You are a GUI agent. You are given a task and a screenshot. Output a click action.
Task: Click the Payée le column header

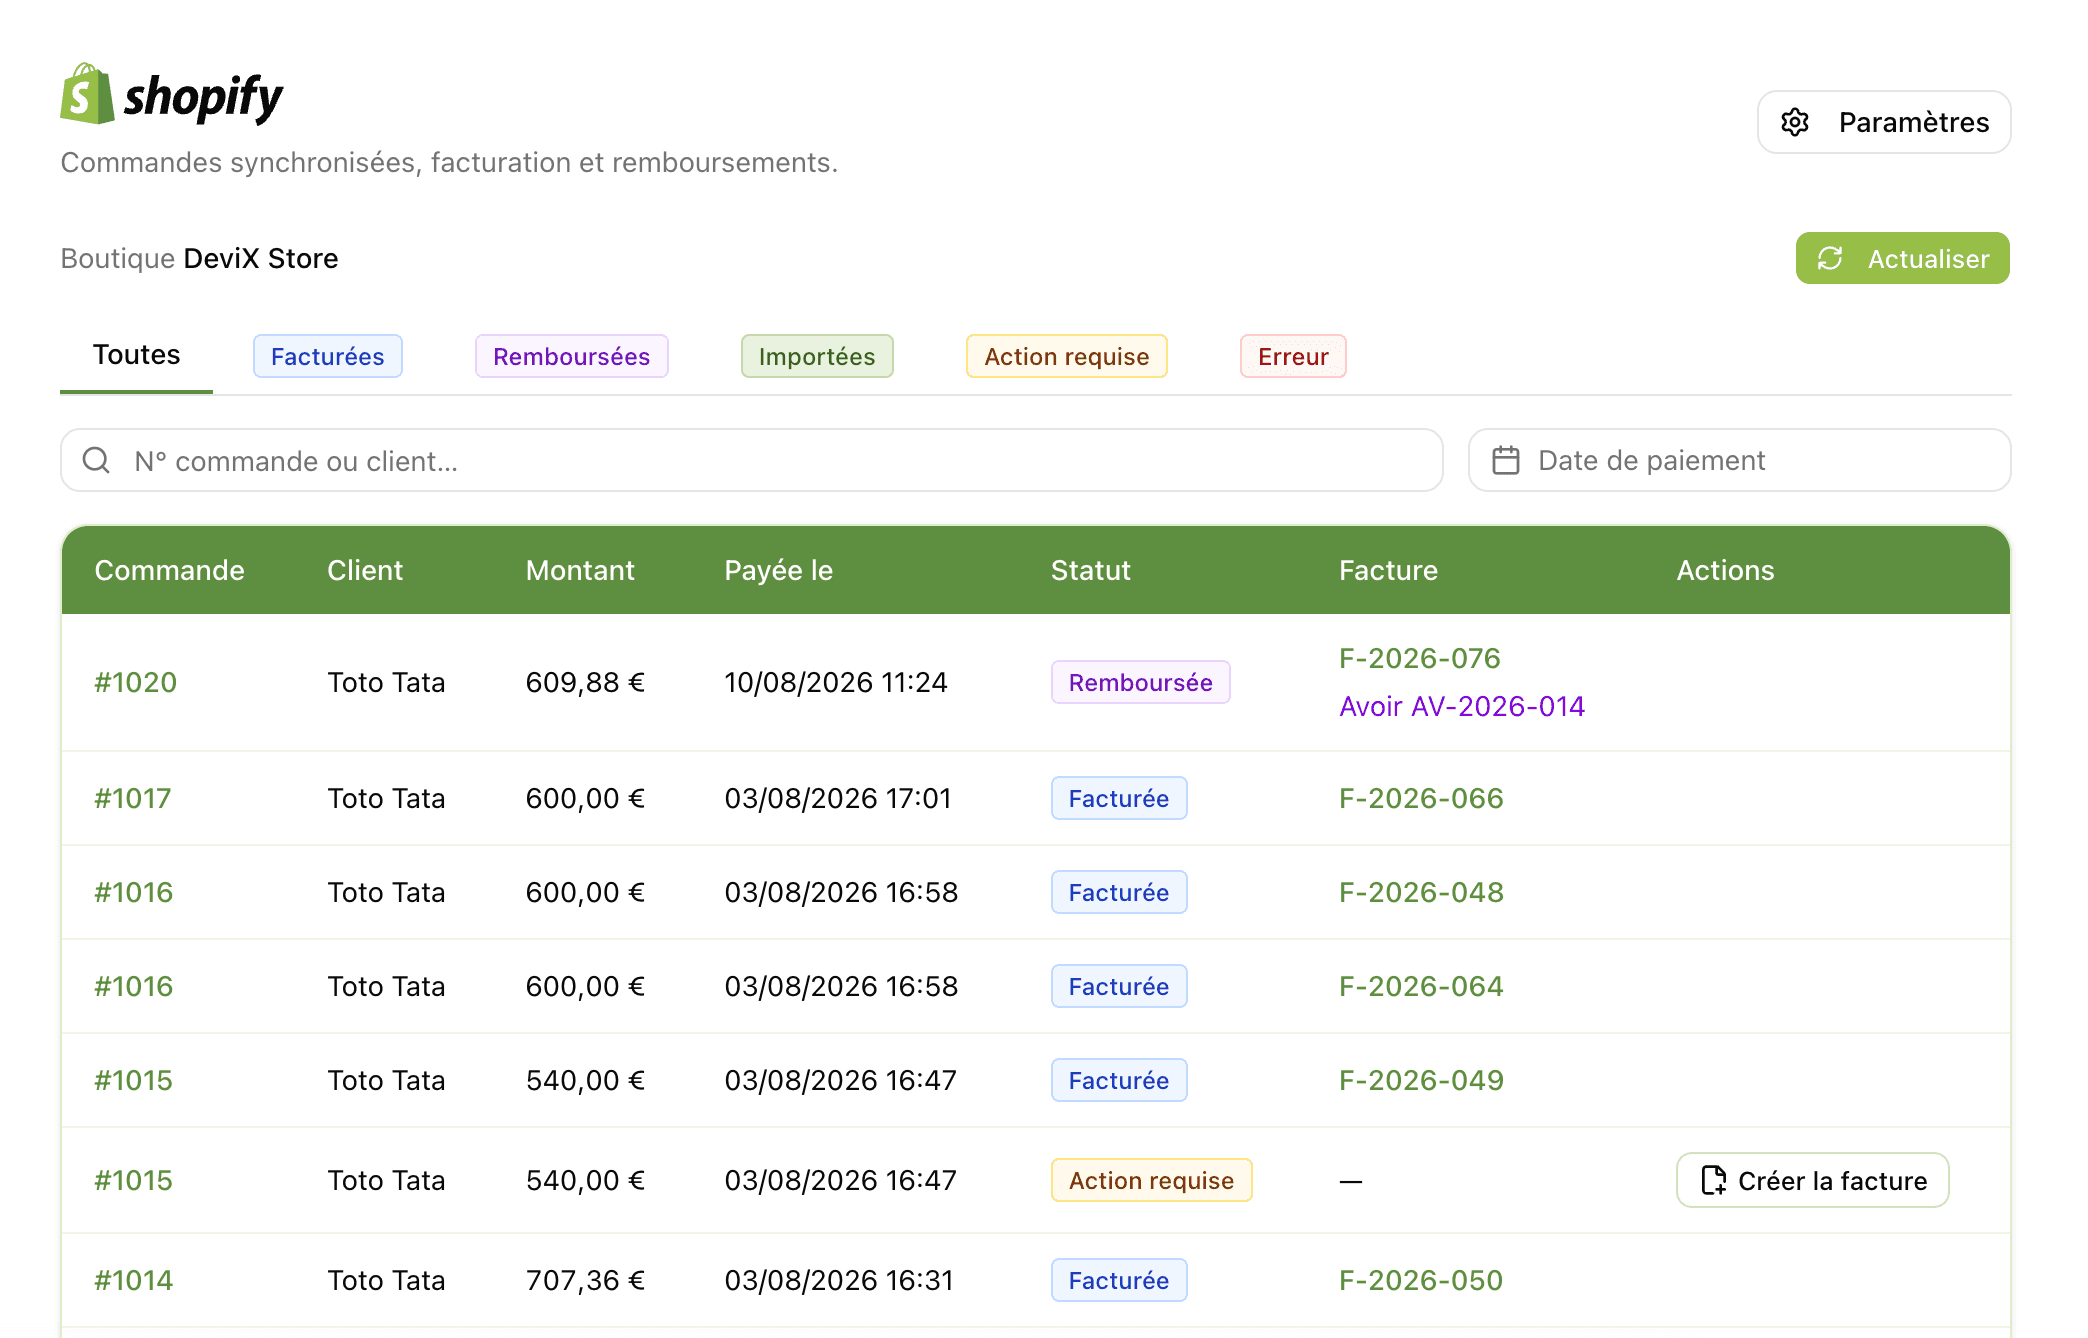(778, 570)
